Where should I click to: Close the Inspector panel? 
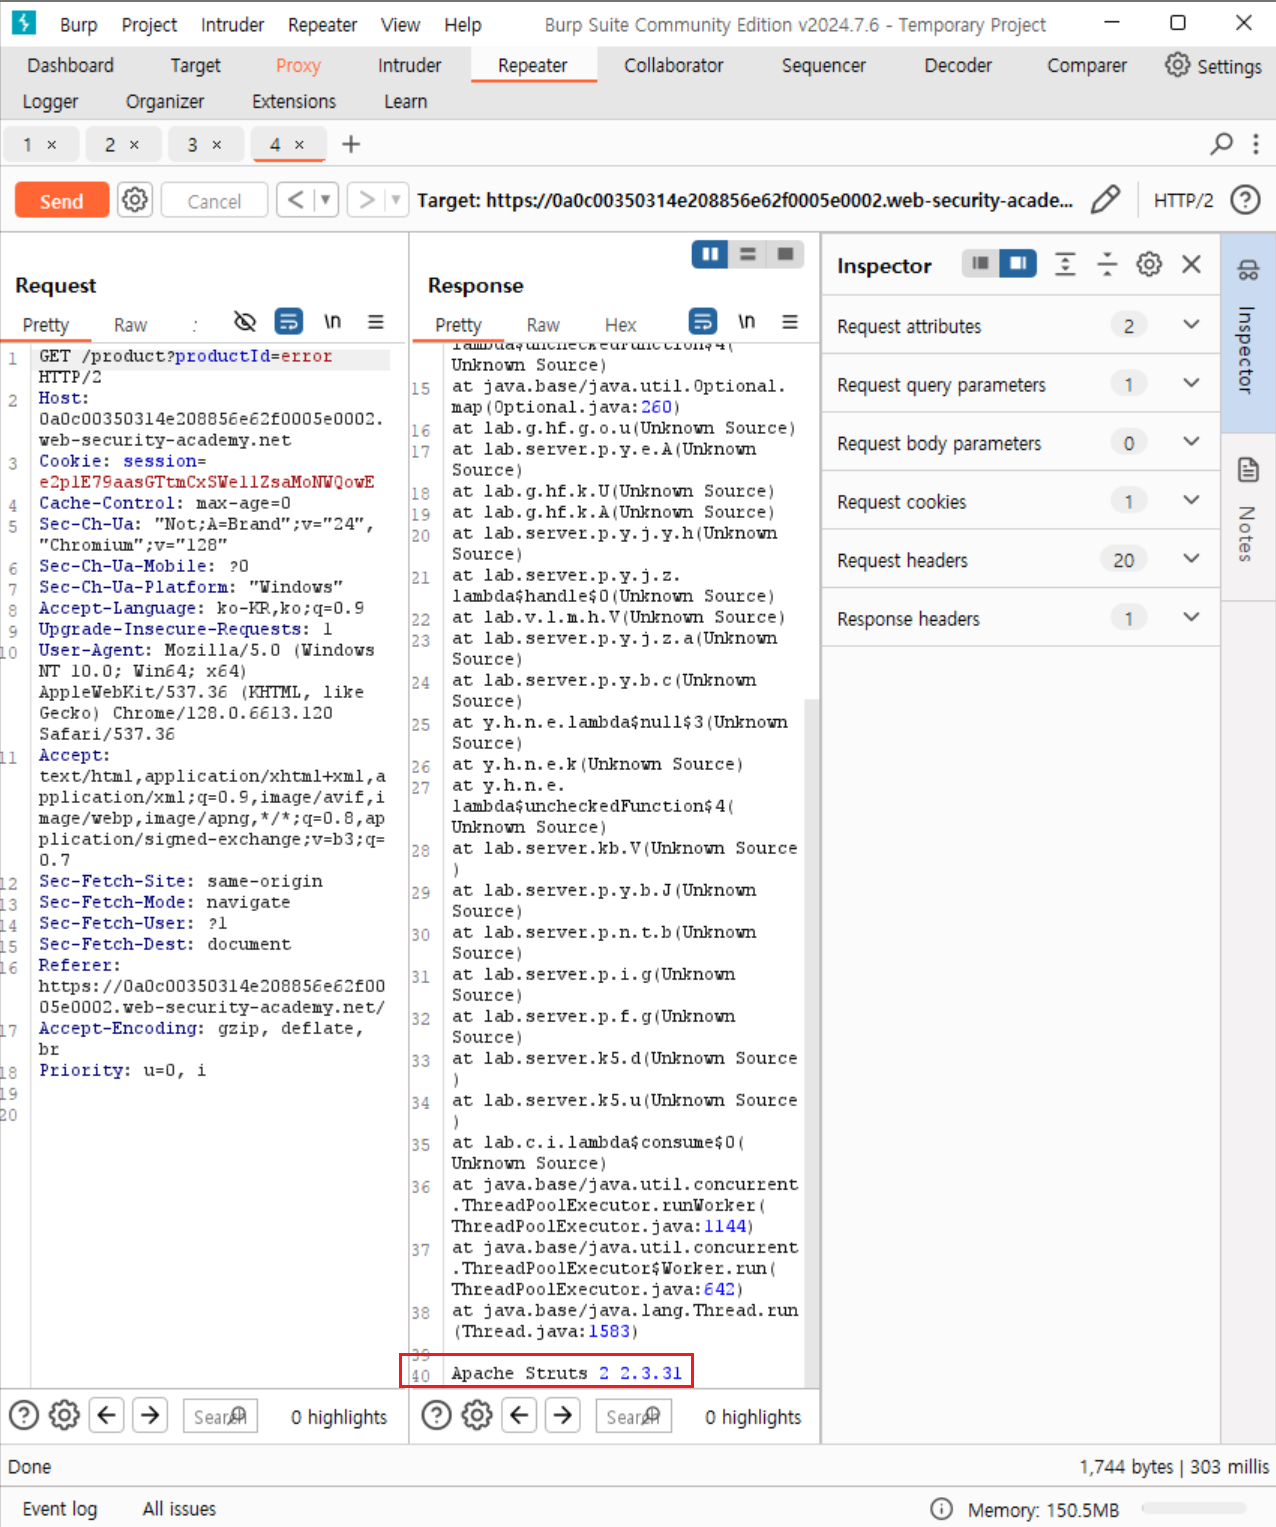point(1191,264)
